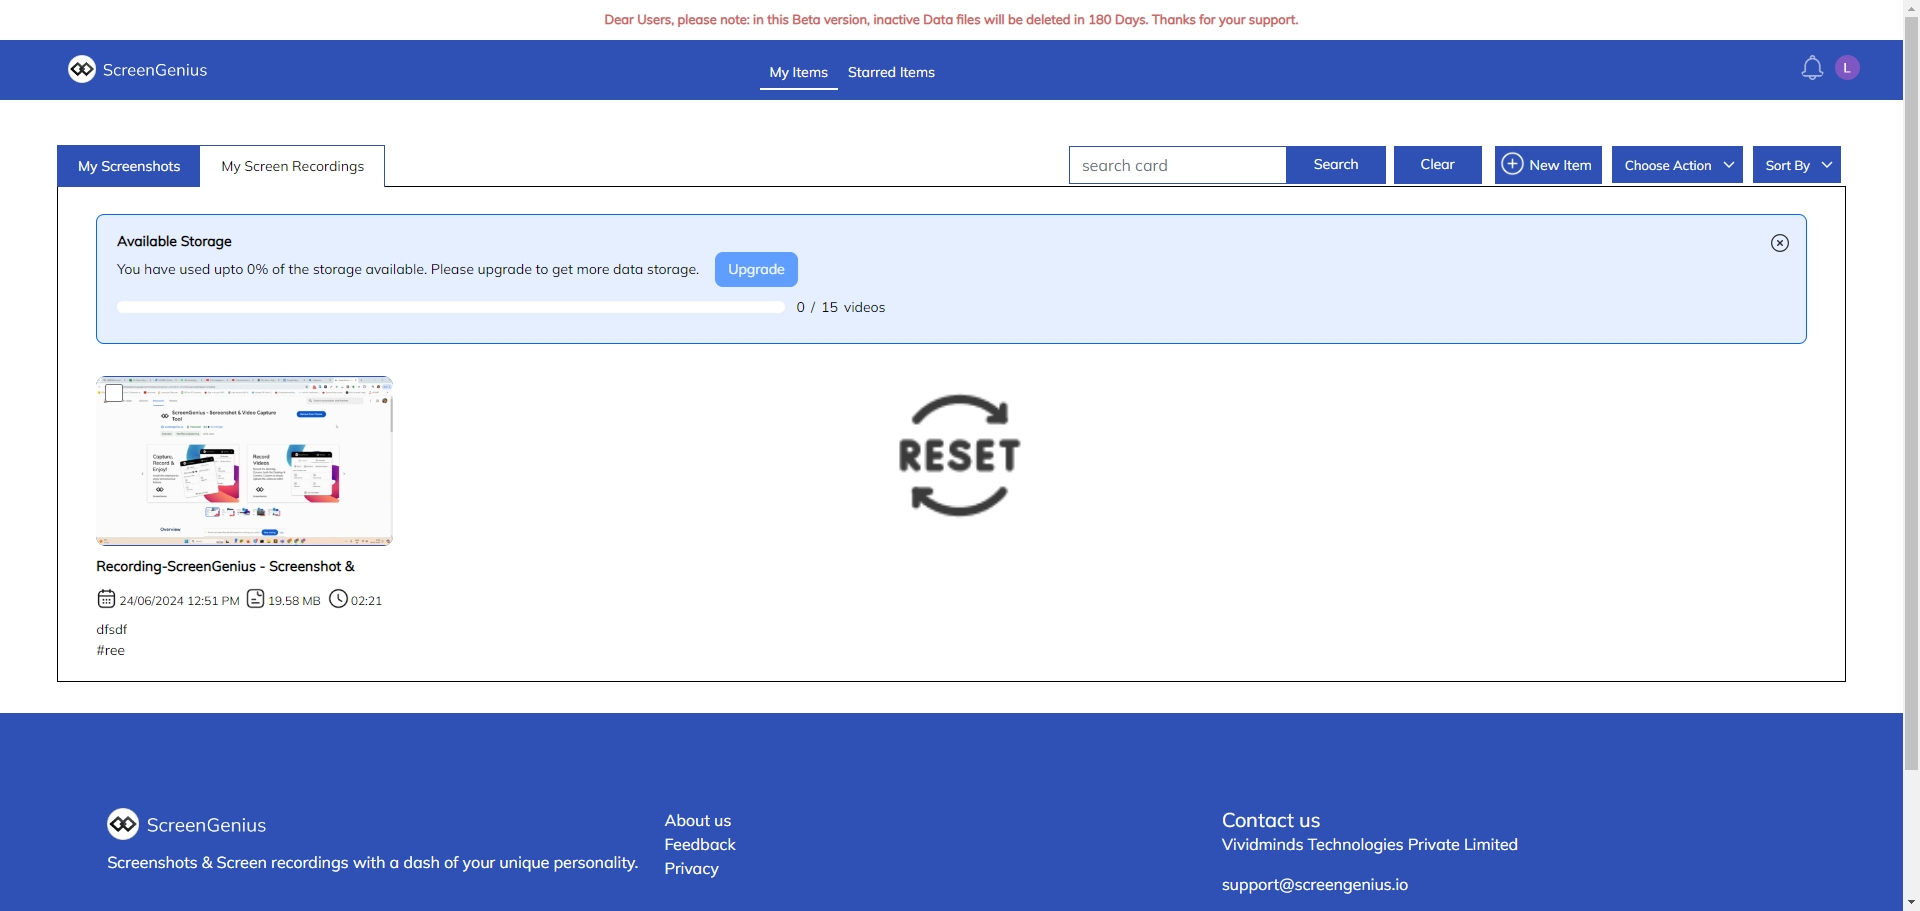Click the Contact us heading
1920x911 pixels.
pos(1271,820)
